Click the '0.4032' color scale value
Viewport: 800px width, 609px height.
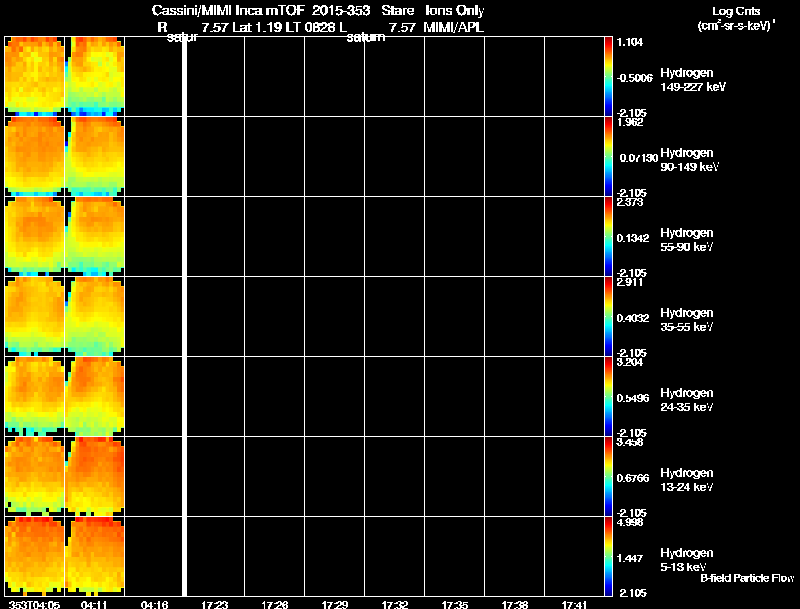(x=633, y=318)
